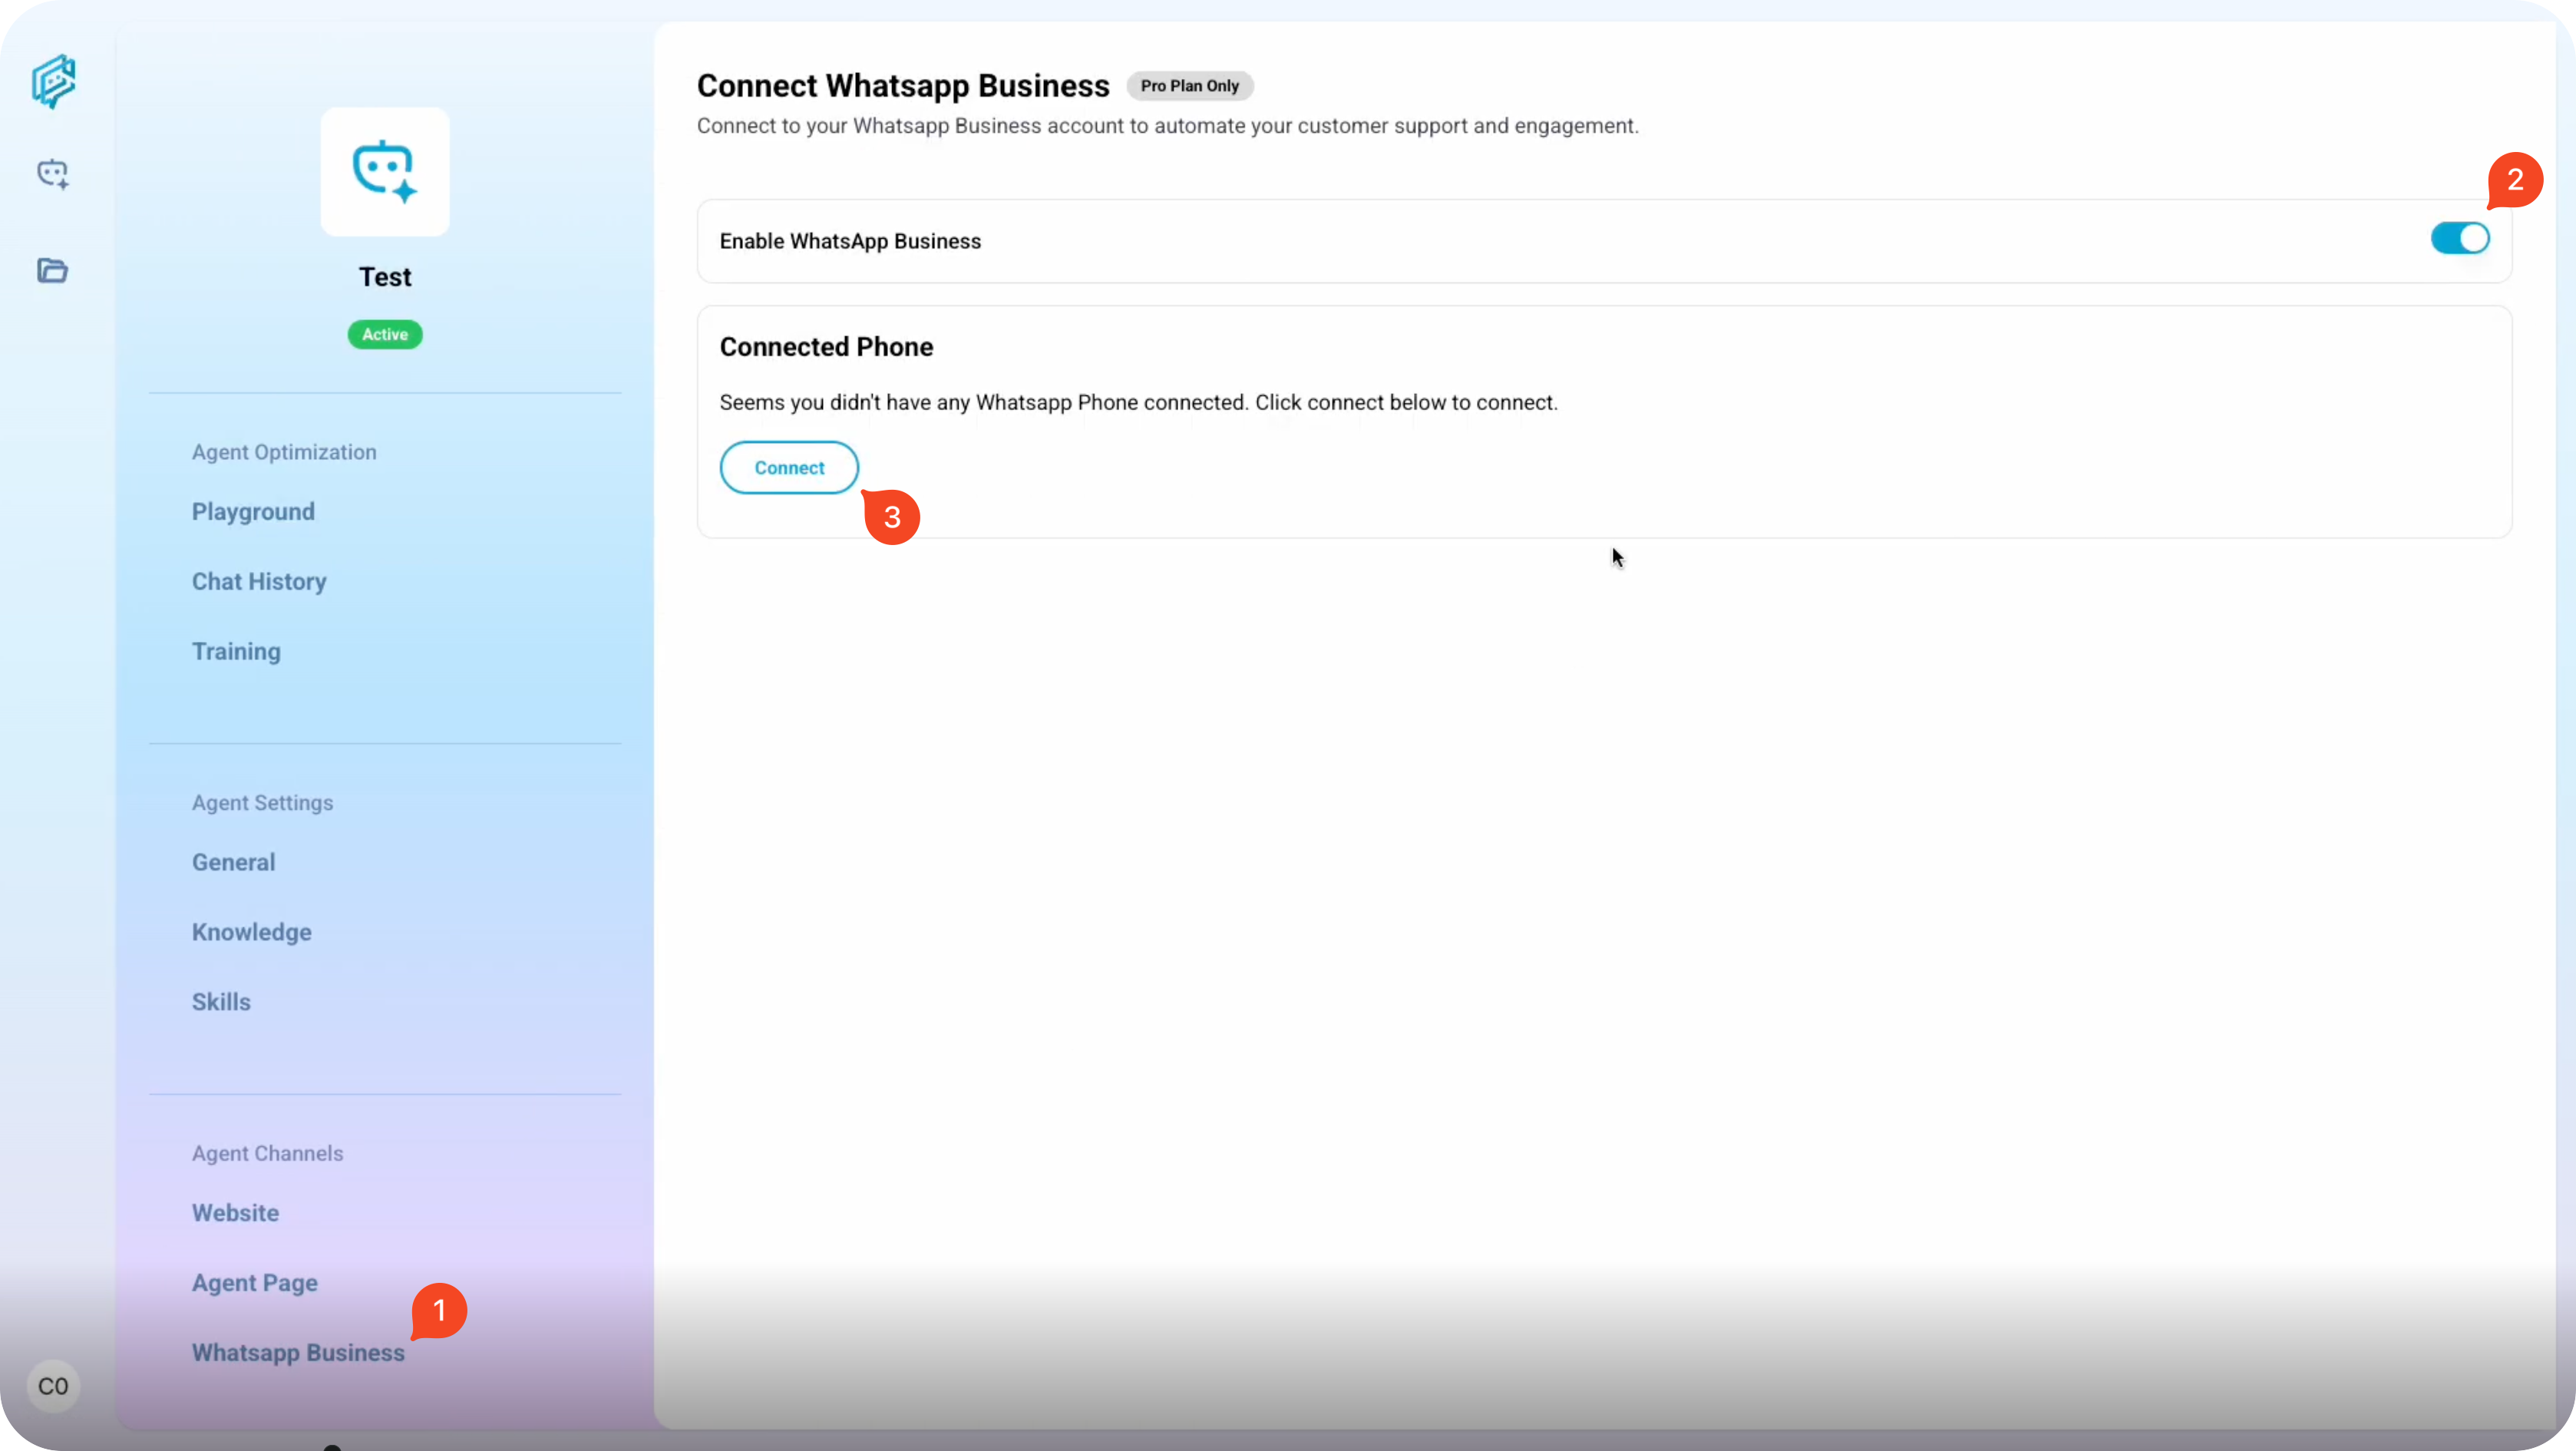
Task: Open the agents bot icon in sidebar
Action: point(53,174)
